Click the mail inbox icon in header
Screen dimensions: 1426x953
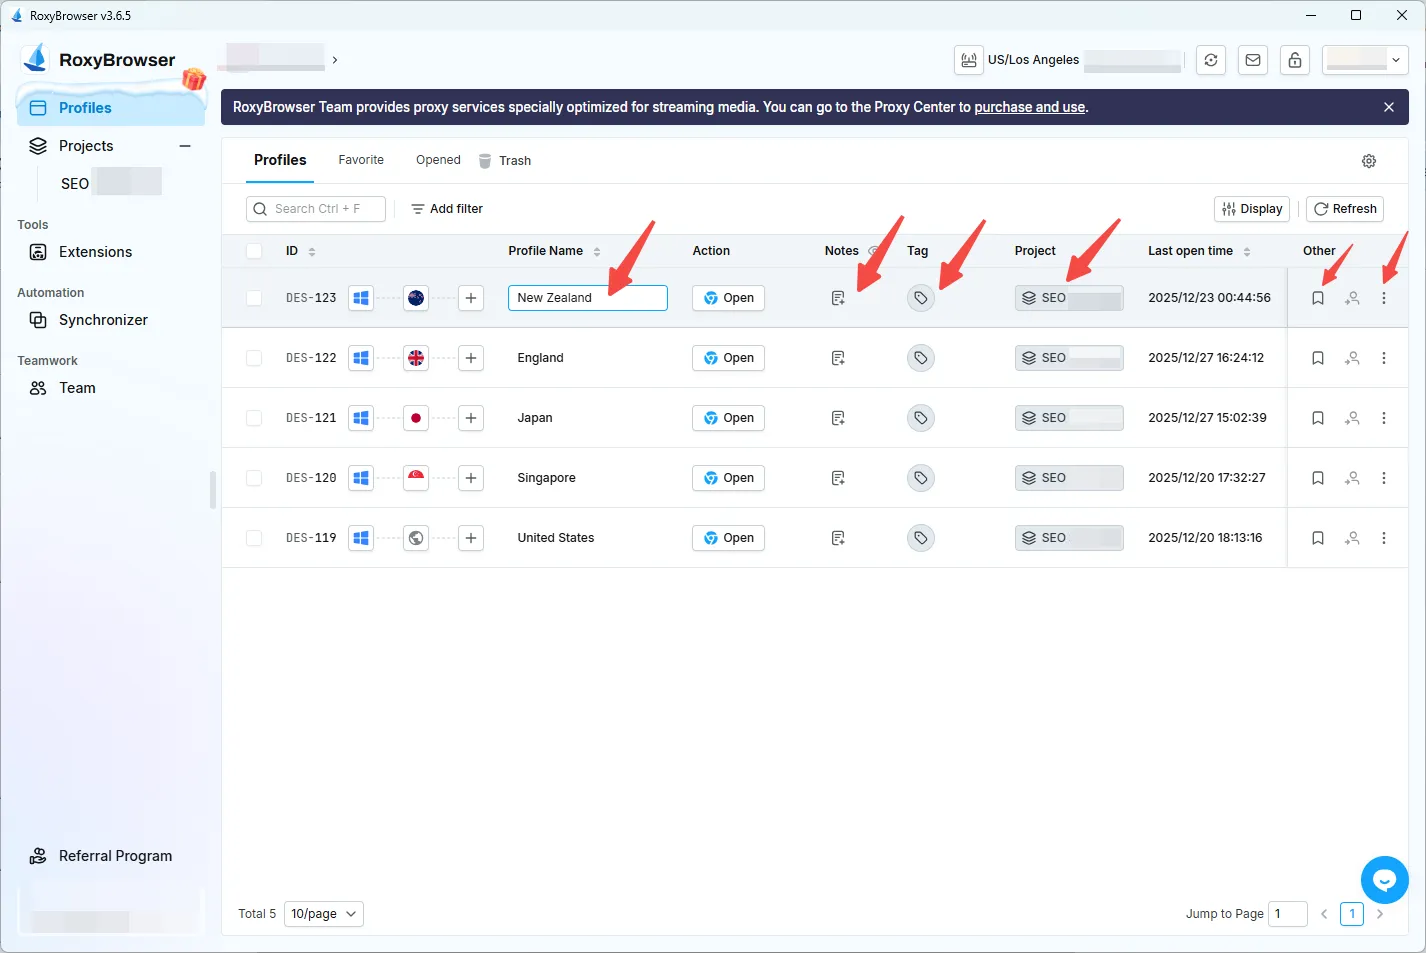click(1252, 60)
